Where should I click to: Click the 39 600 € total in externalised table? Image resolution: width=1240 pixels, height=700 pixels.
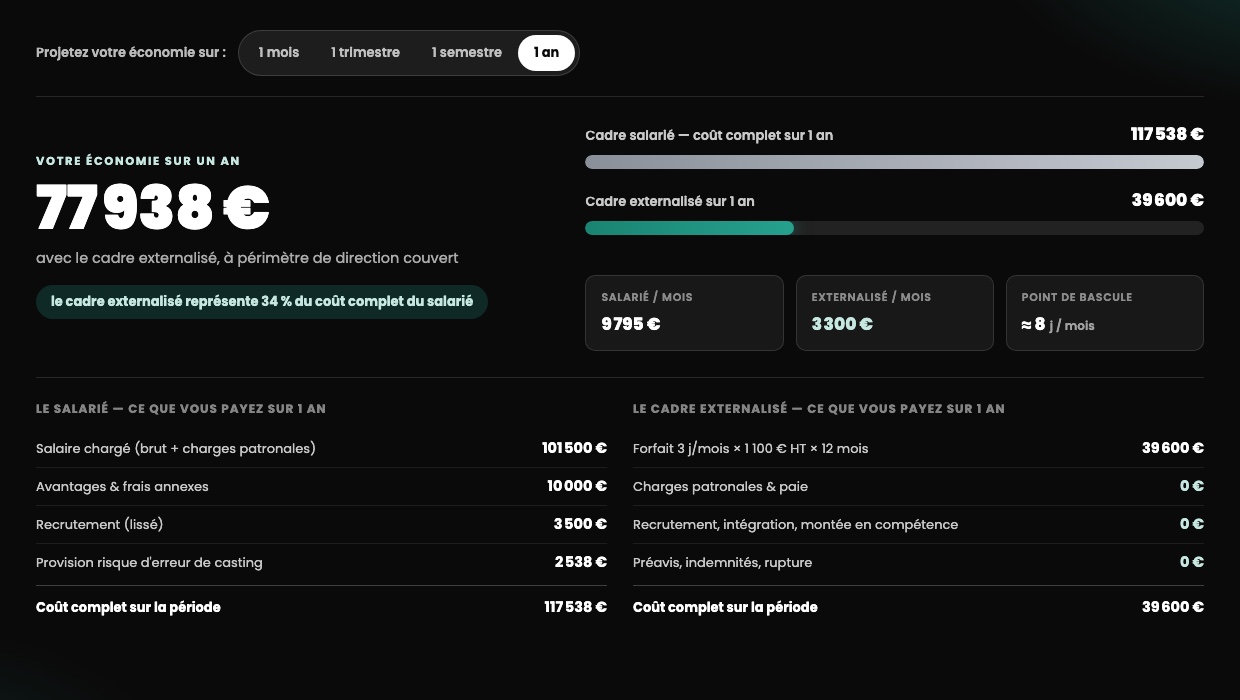tap(1173, 607)
